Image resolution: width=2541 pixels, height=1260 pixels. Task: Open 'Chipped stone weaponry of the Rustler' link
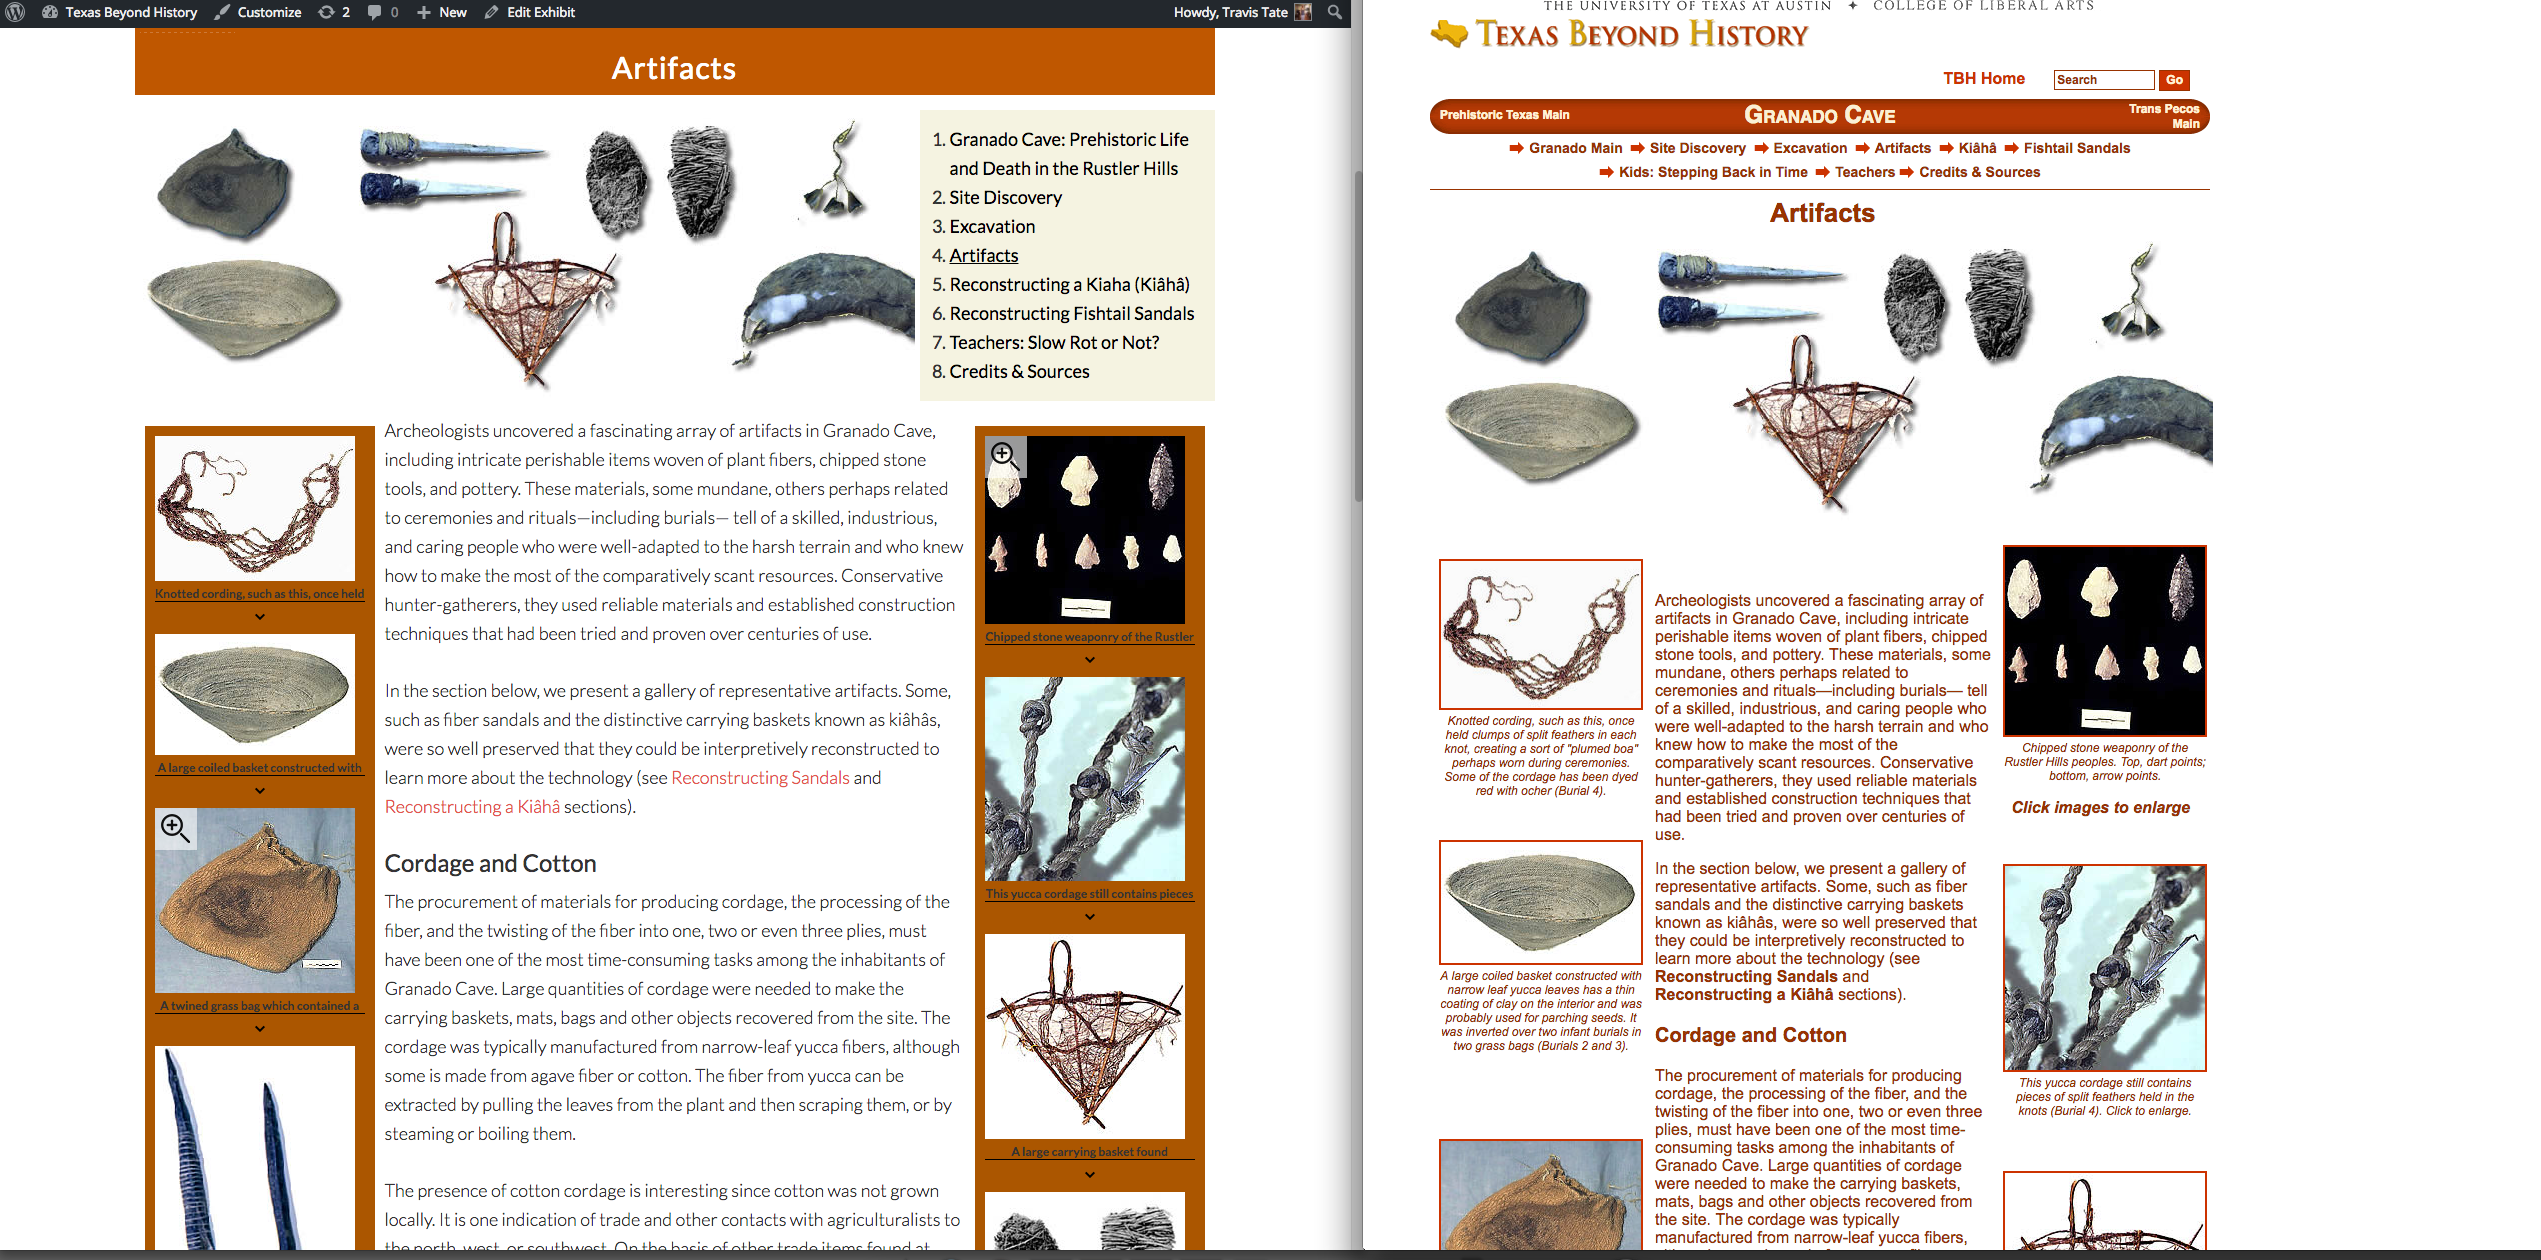click(1090, 637)
